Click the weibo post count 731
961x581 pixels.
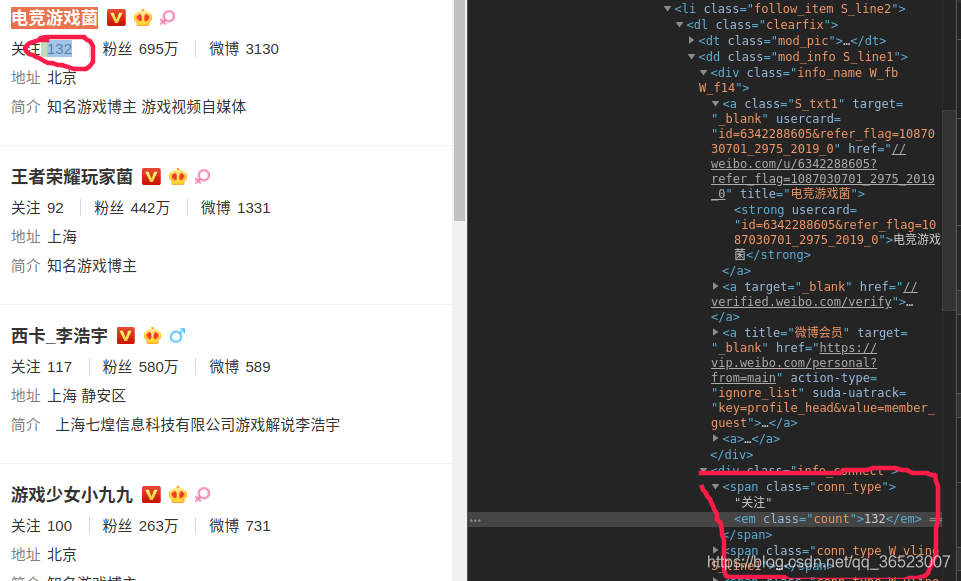(257, 526)
